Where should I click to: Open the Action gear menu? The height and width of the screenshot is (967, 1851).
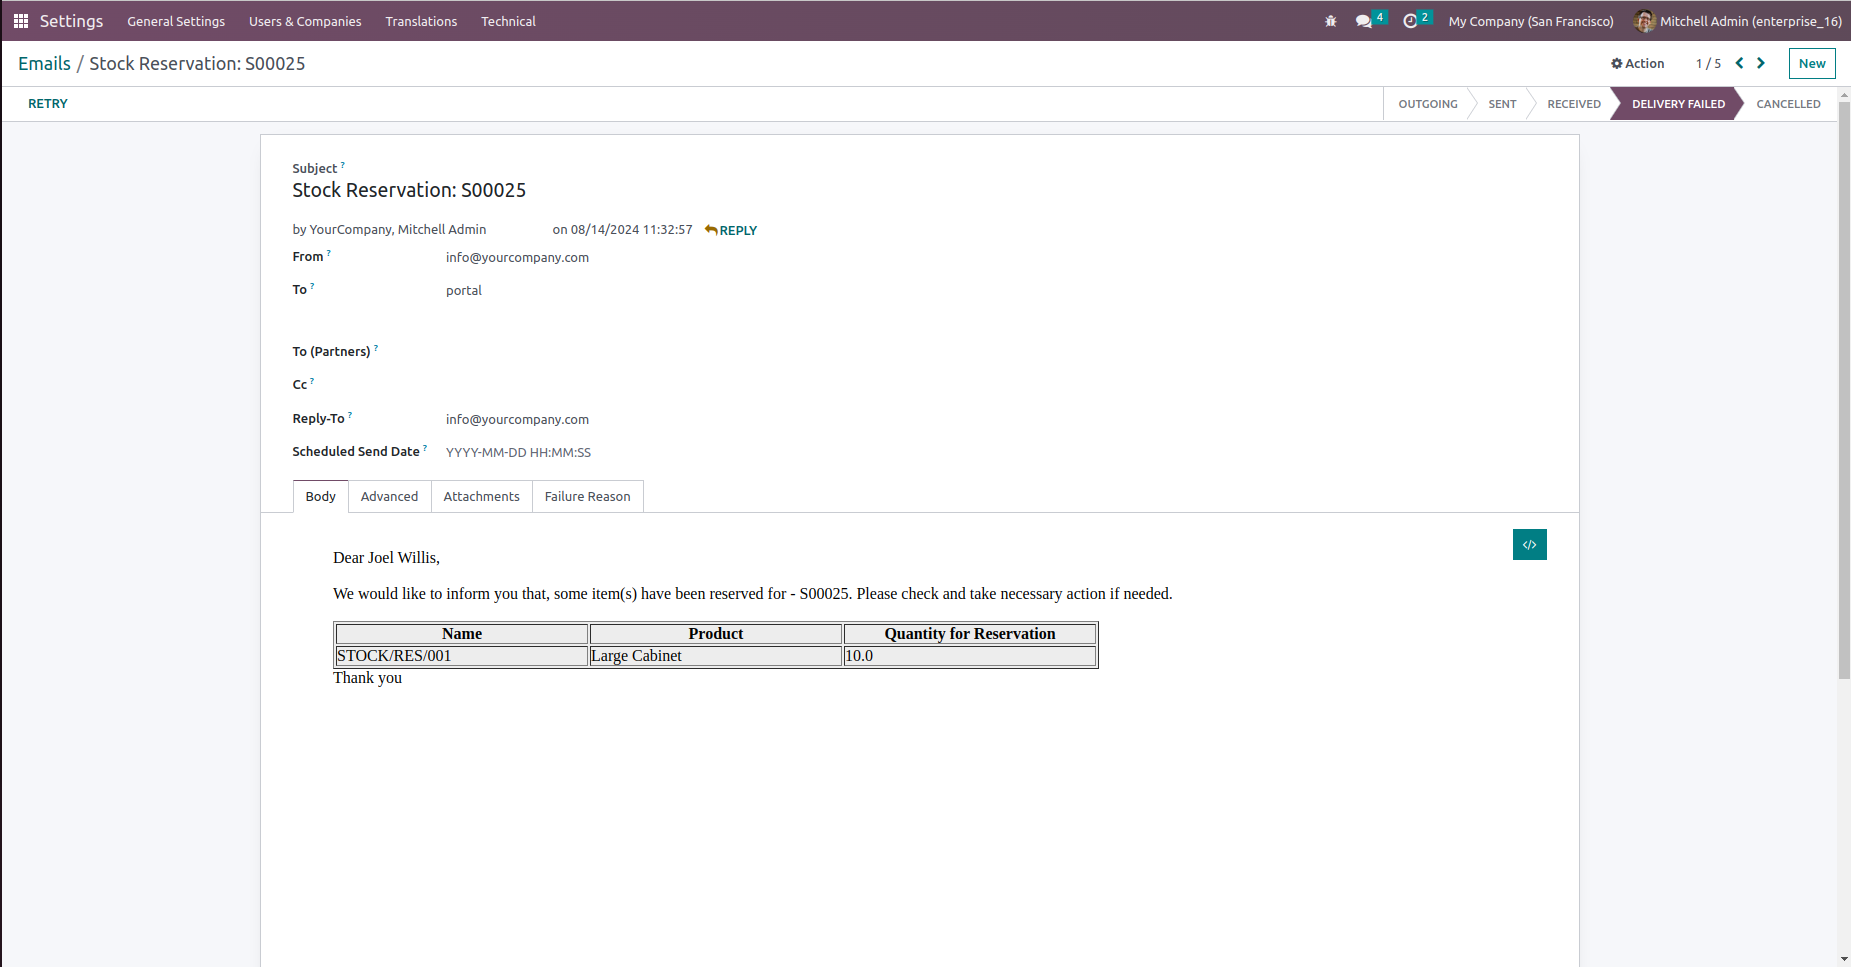point(1637,63)
